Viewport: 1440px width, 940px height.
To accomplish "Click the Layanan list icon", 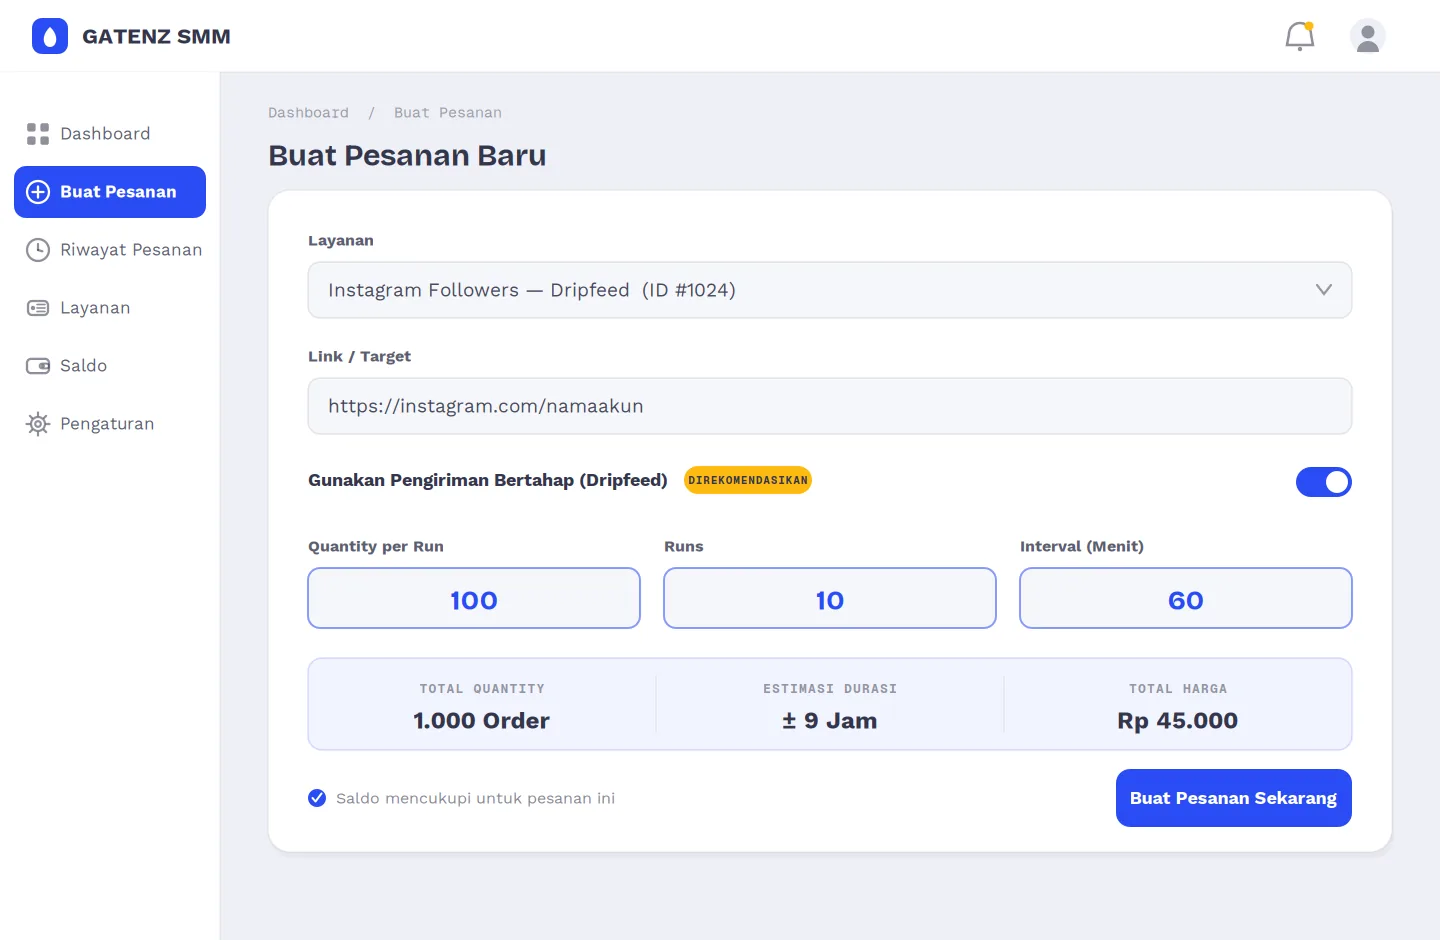I will click(38, 308).
